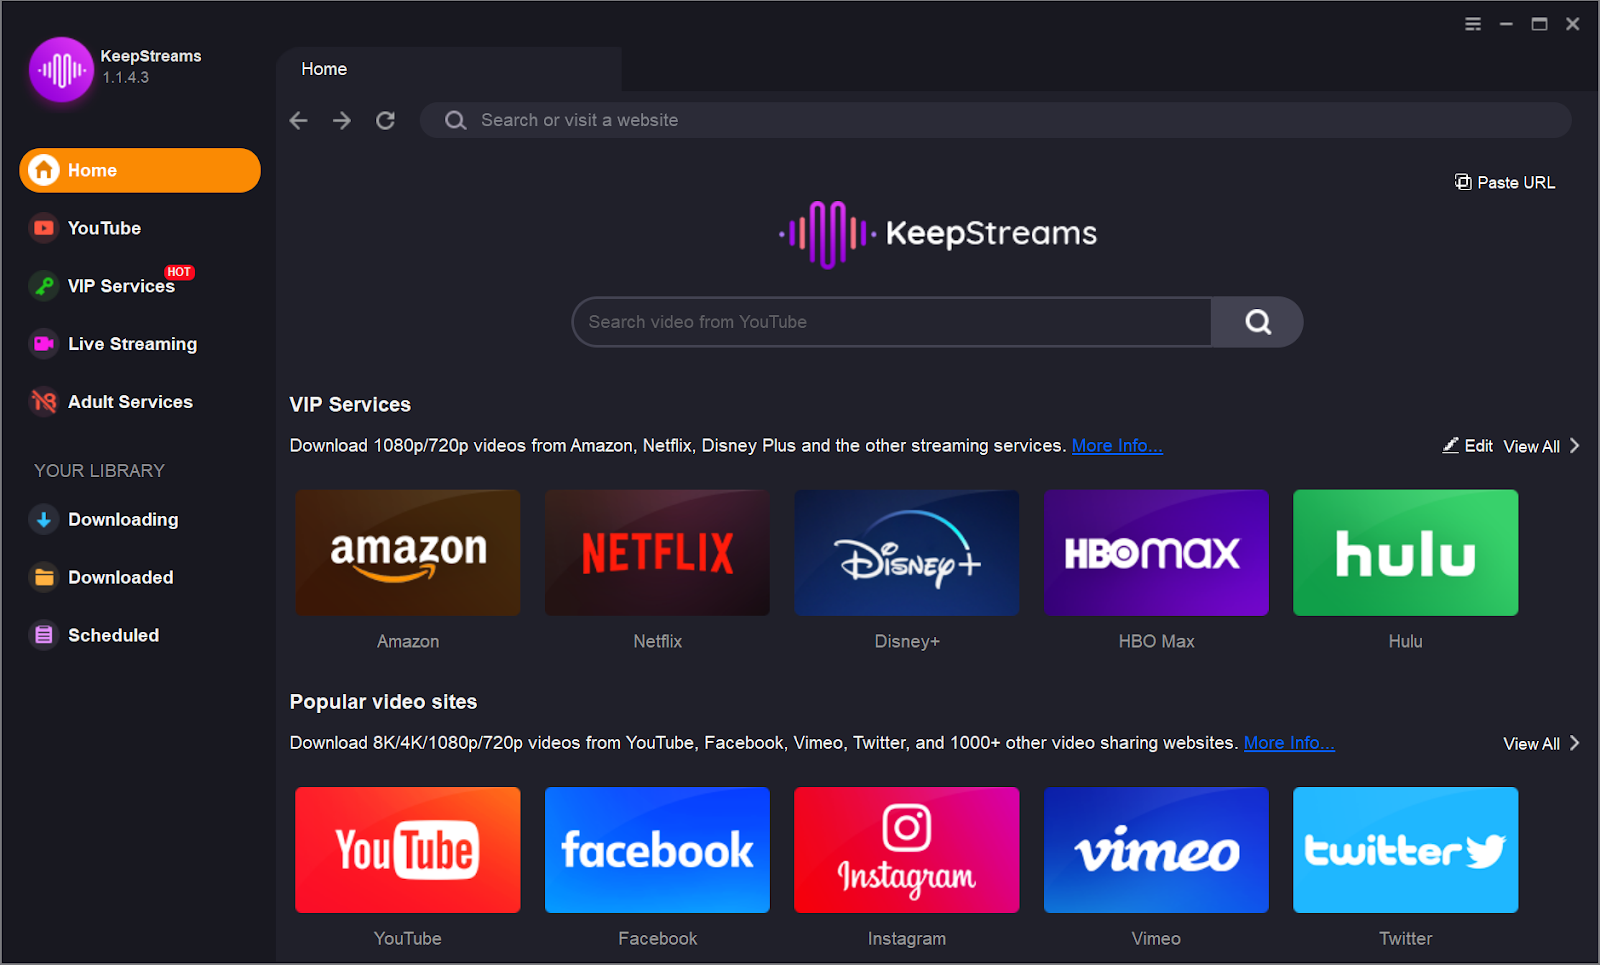Click the Live Streaming camera icon
The image size is (1600, 965).
click(44, 344)
